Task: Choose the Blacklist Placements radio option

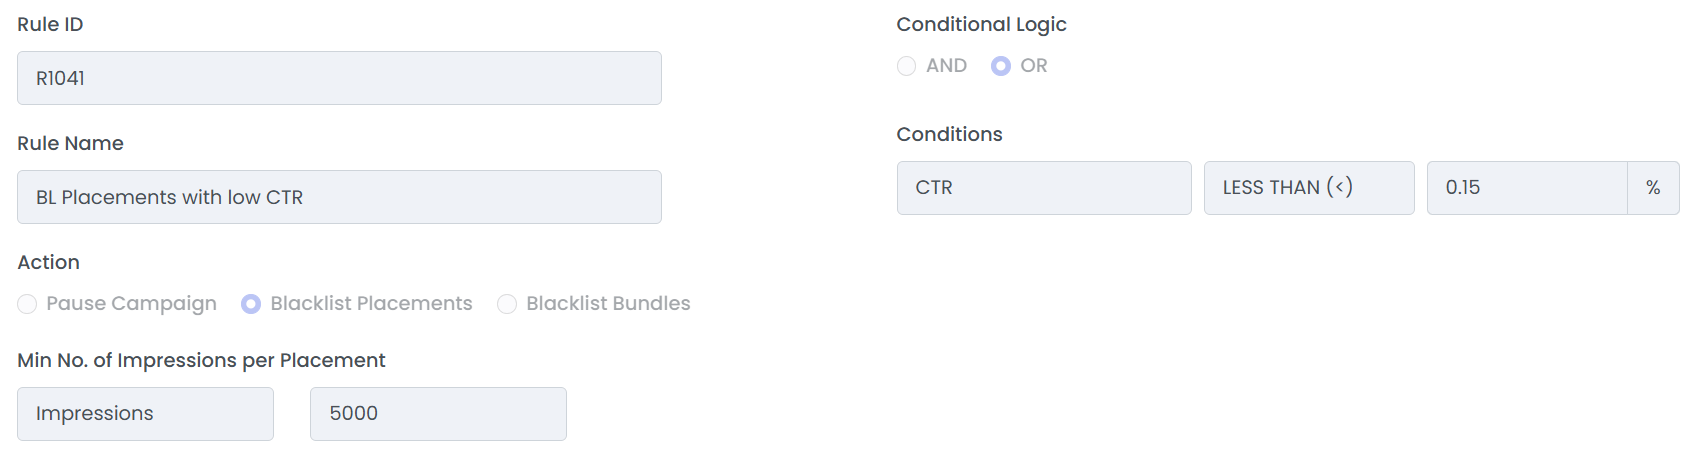Action: tap(251, 304)
